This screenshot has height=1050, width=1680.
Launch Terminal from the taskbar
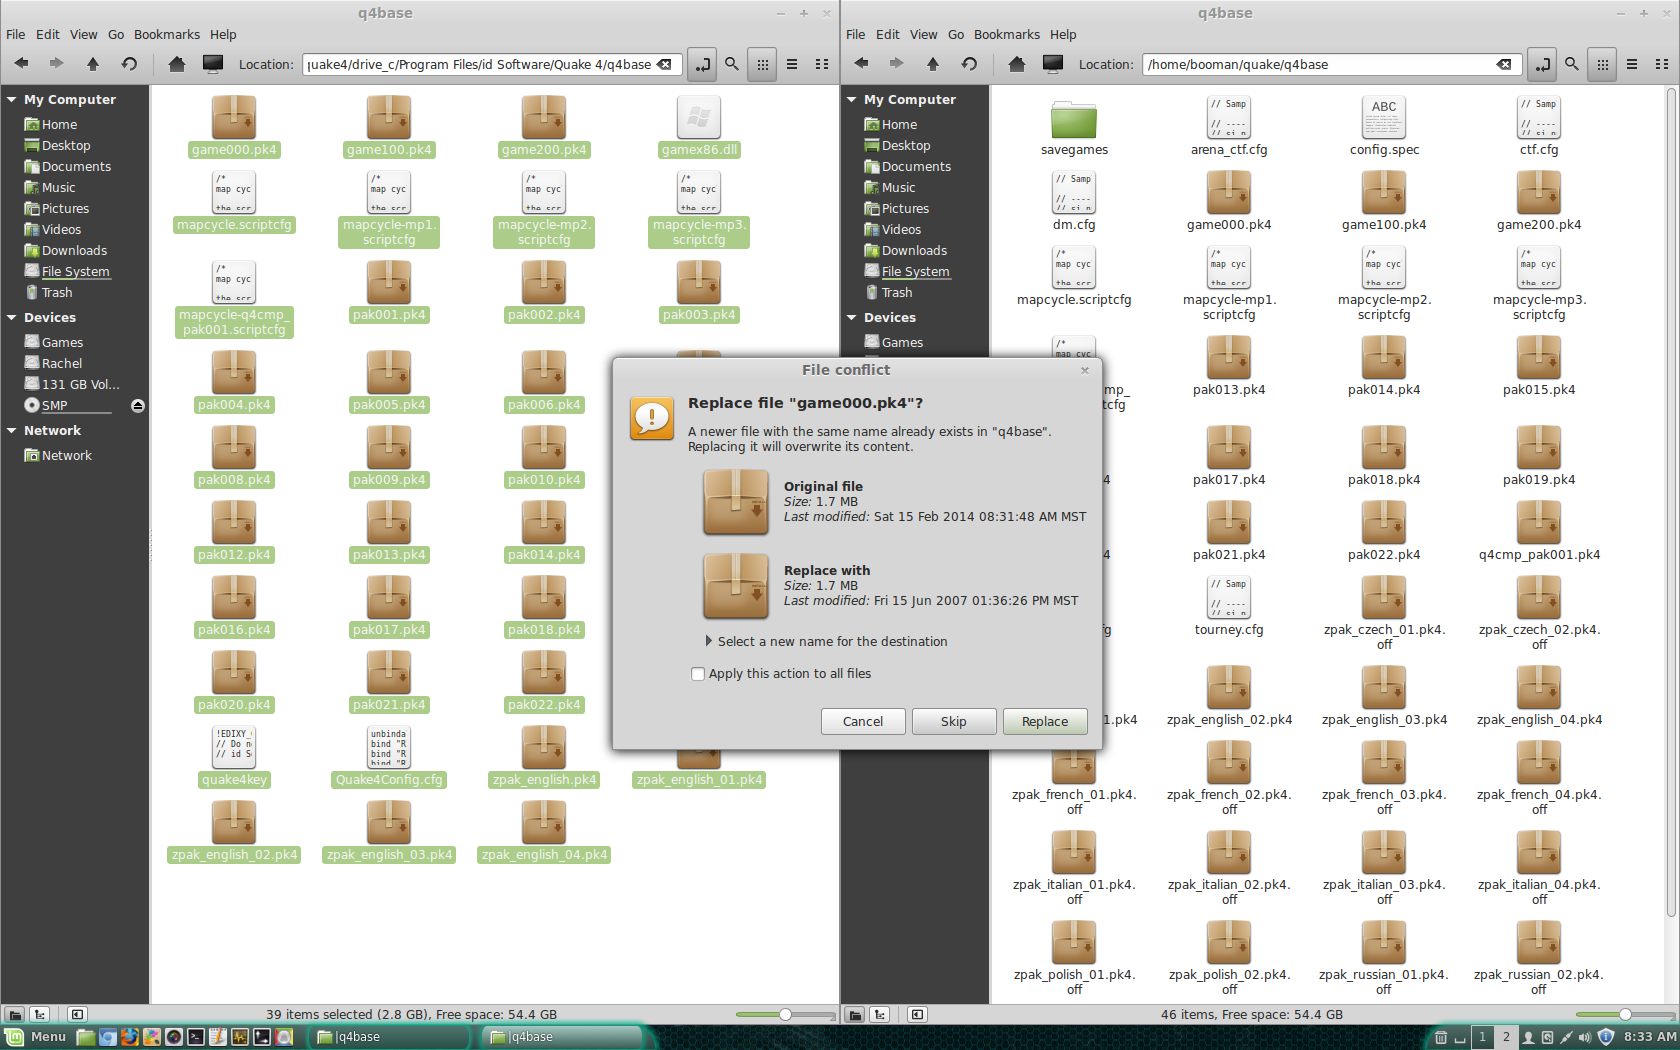coord(196,1037)
